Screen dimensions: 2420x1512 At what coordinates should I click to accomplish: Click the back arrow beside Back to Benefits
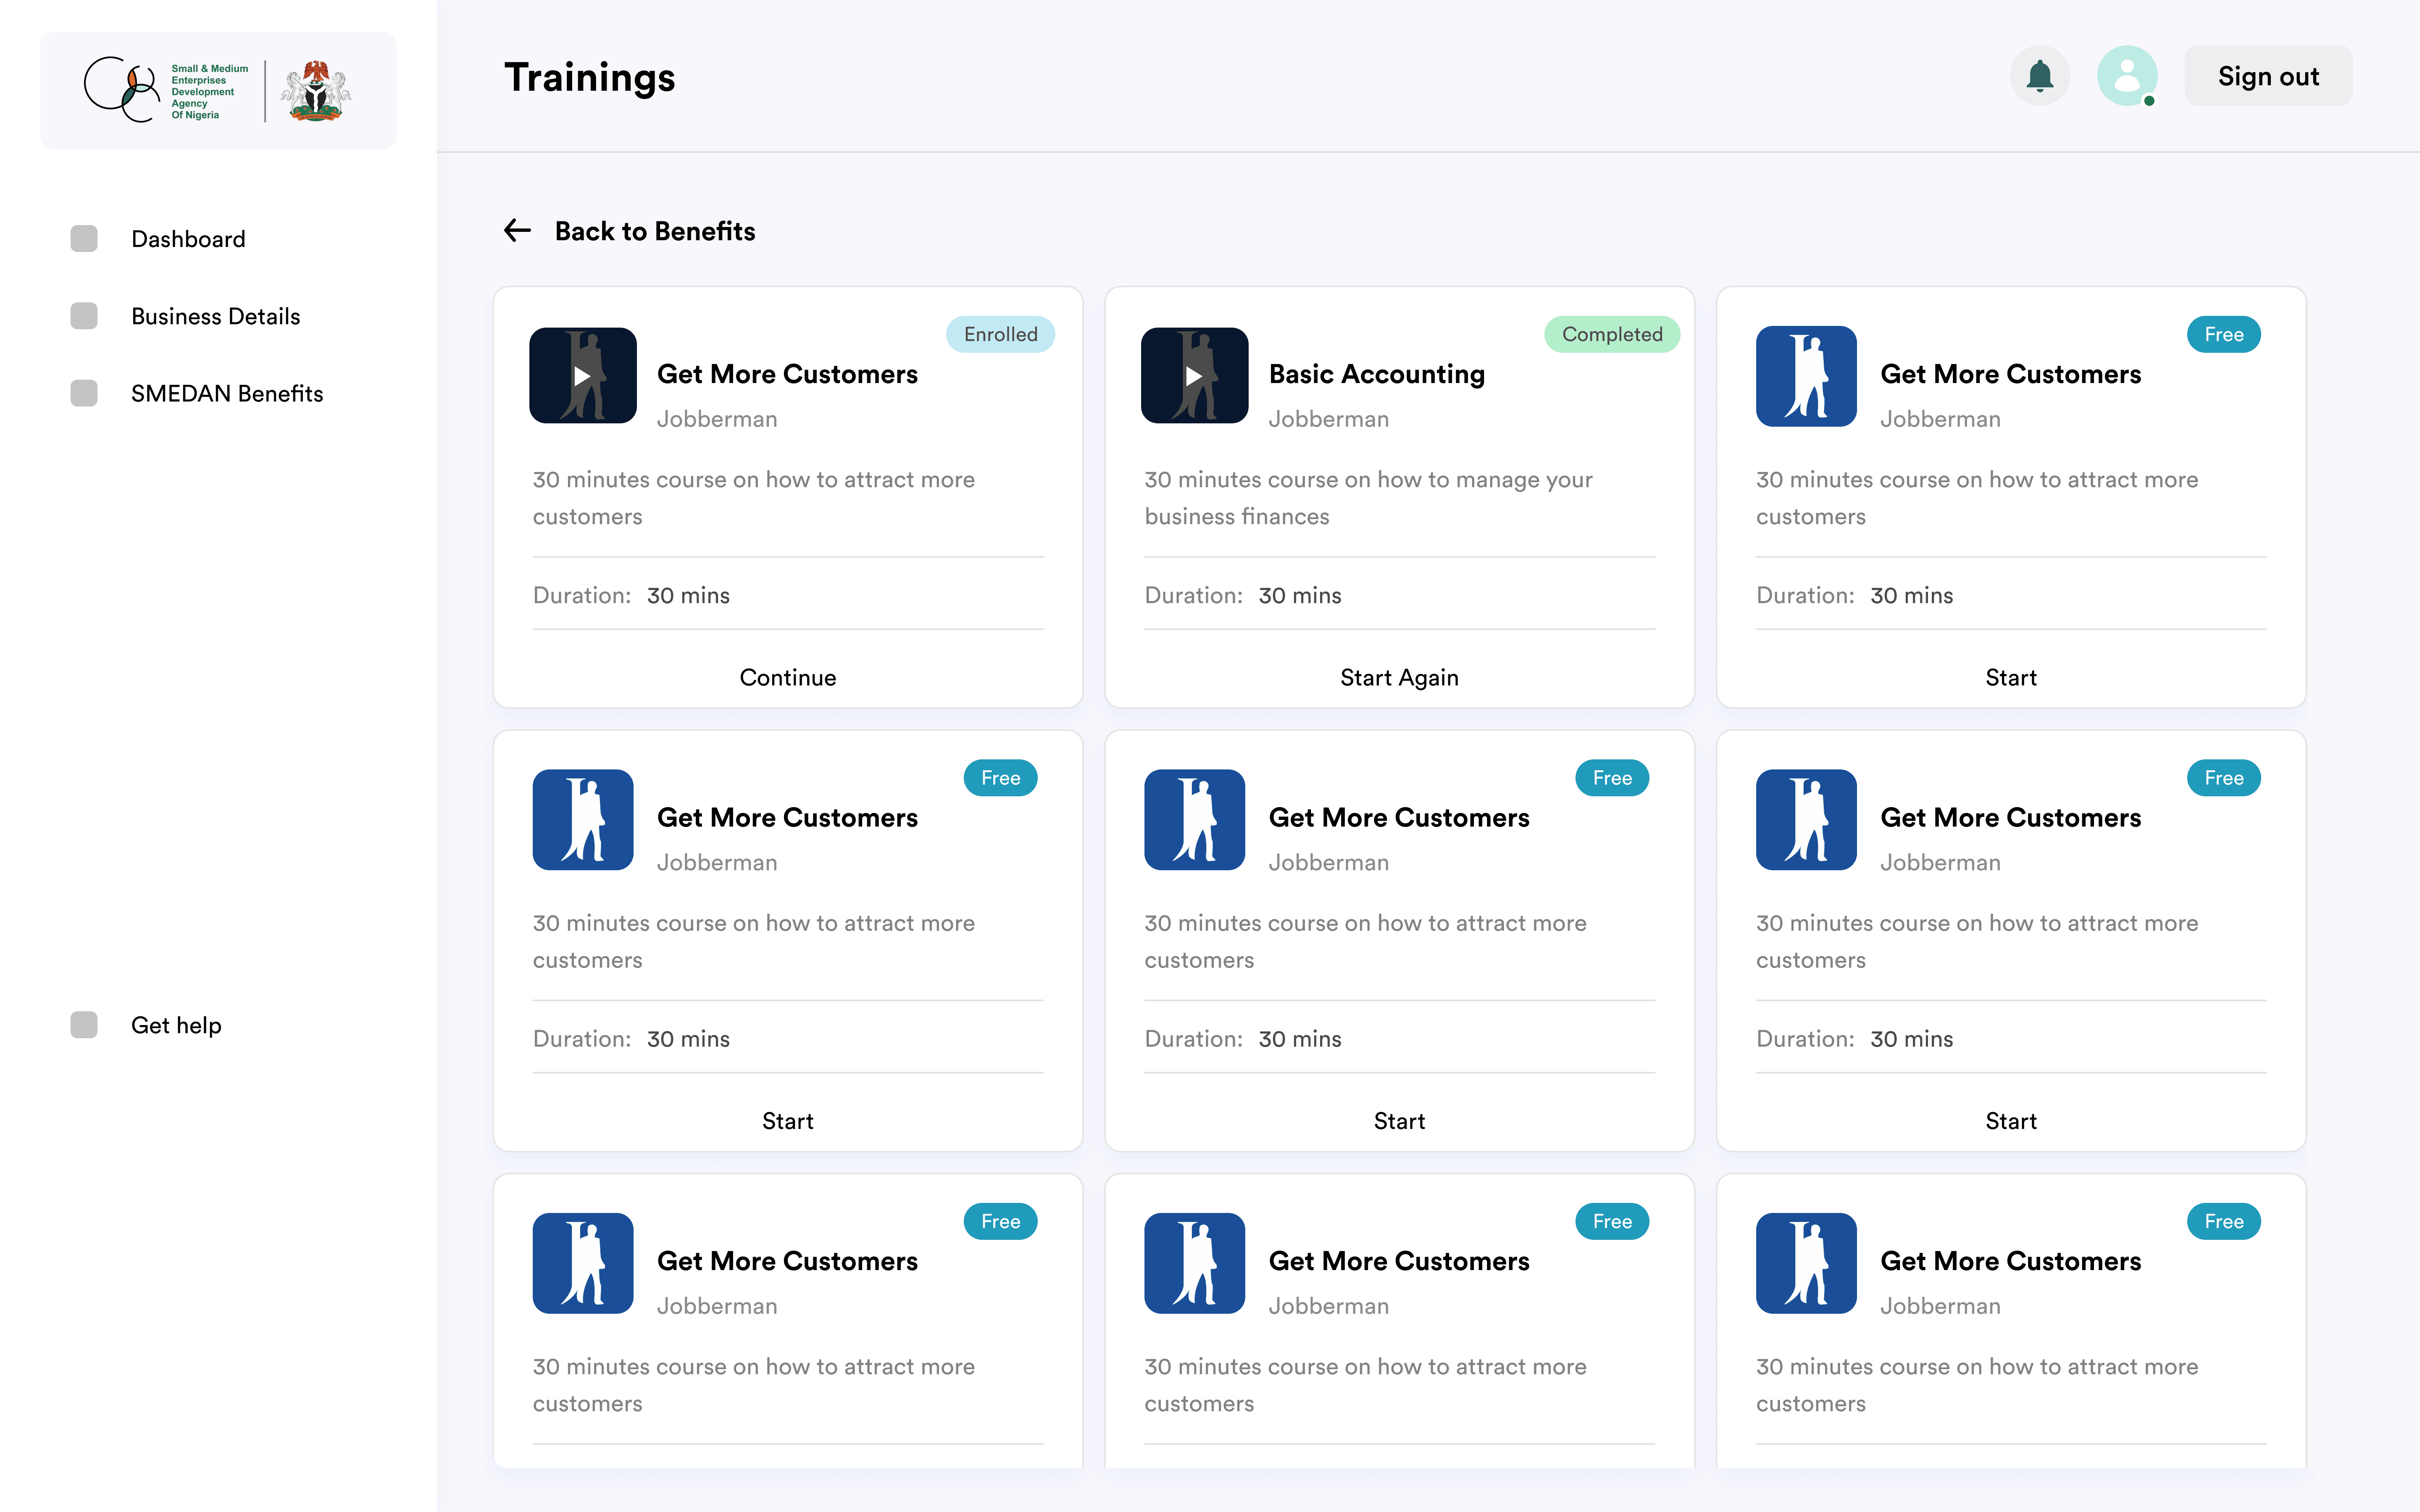pyautogui.click(x=517, y=231)
